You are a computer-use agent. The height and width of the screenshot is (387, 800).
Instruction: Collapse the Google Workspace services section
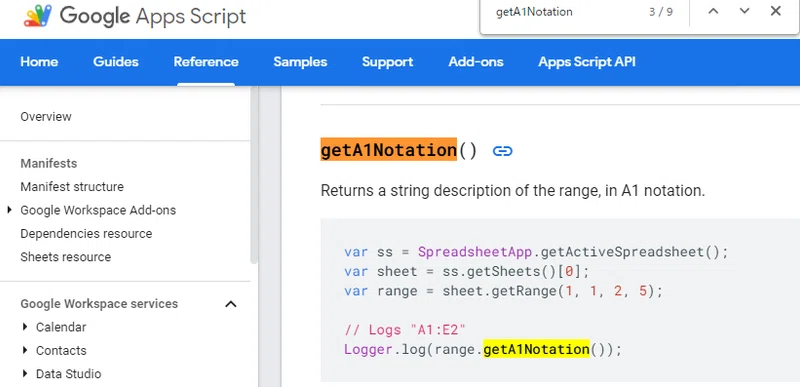(231, 304)
